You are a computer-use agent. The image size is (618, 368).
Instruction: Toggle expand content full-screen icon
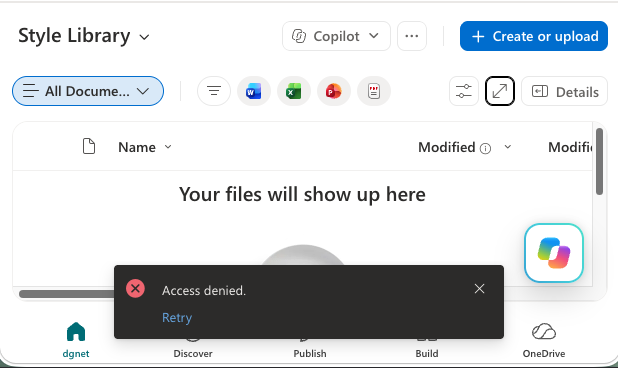pos(500,91)
